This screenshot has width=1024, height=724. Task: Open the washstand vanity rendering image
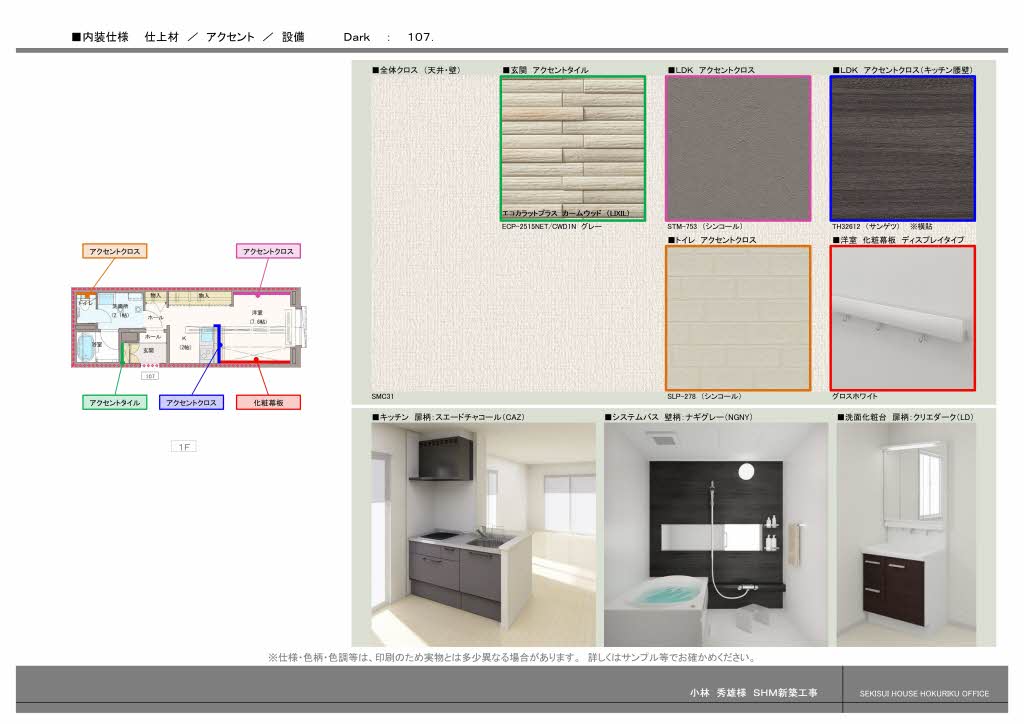point(906,534)
